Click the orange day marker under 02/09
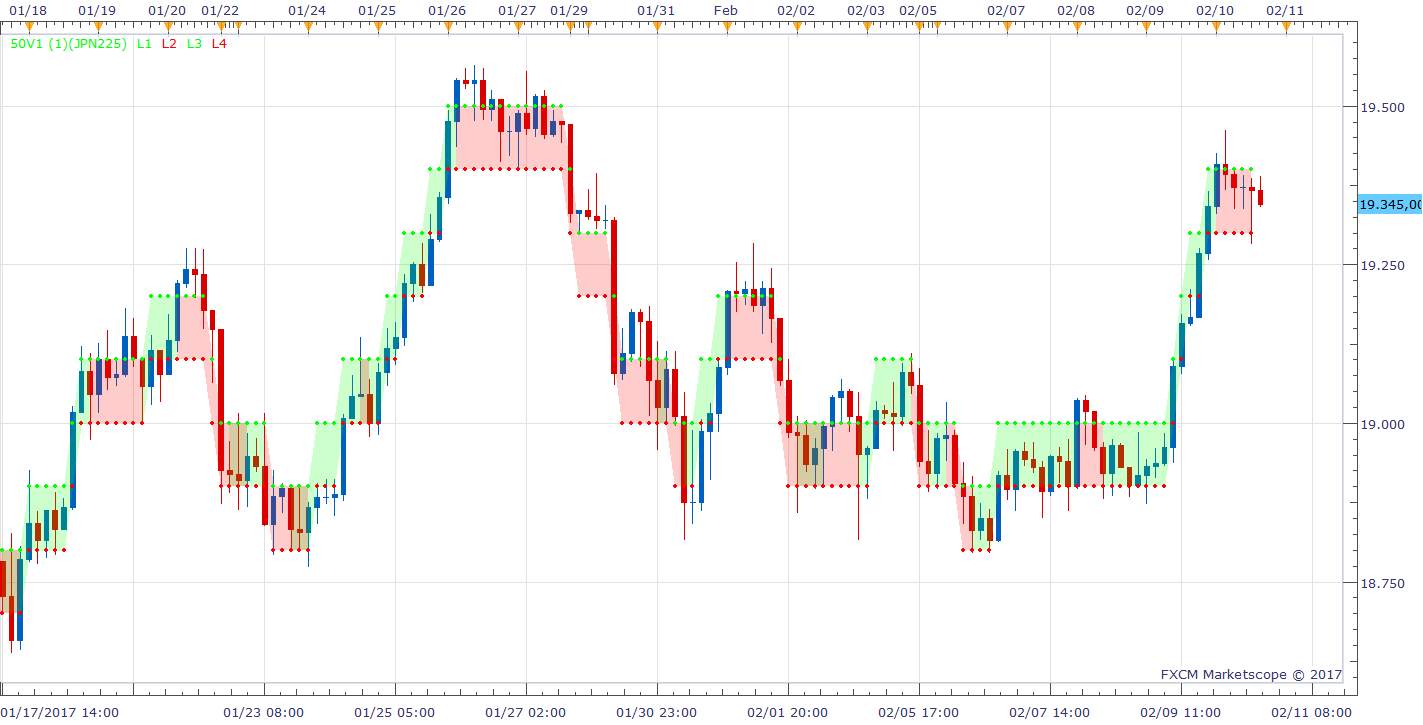The width and height of the screenshot is (1423, 725). tap(1146, 28)
